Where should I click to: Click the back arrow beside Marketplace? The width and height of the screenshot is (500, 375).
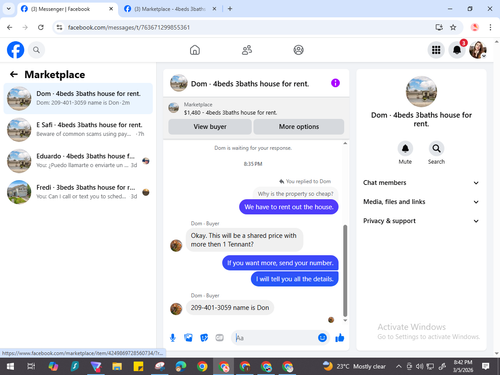click(x=14, y=74)
